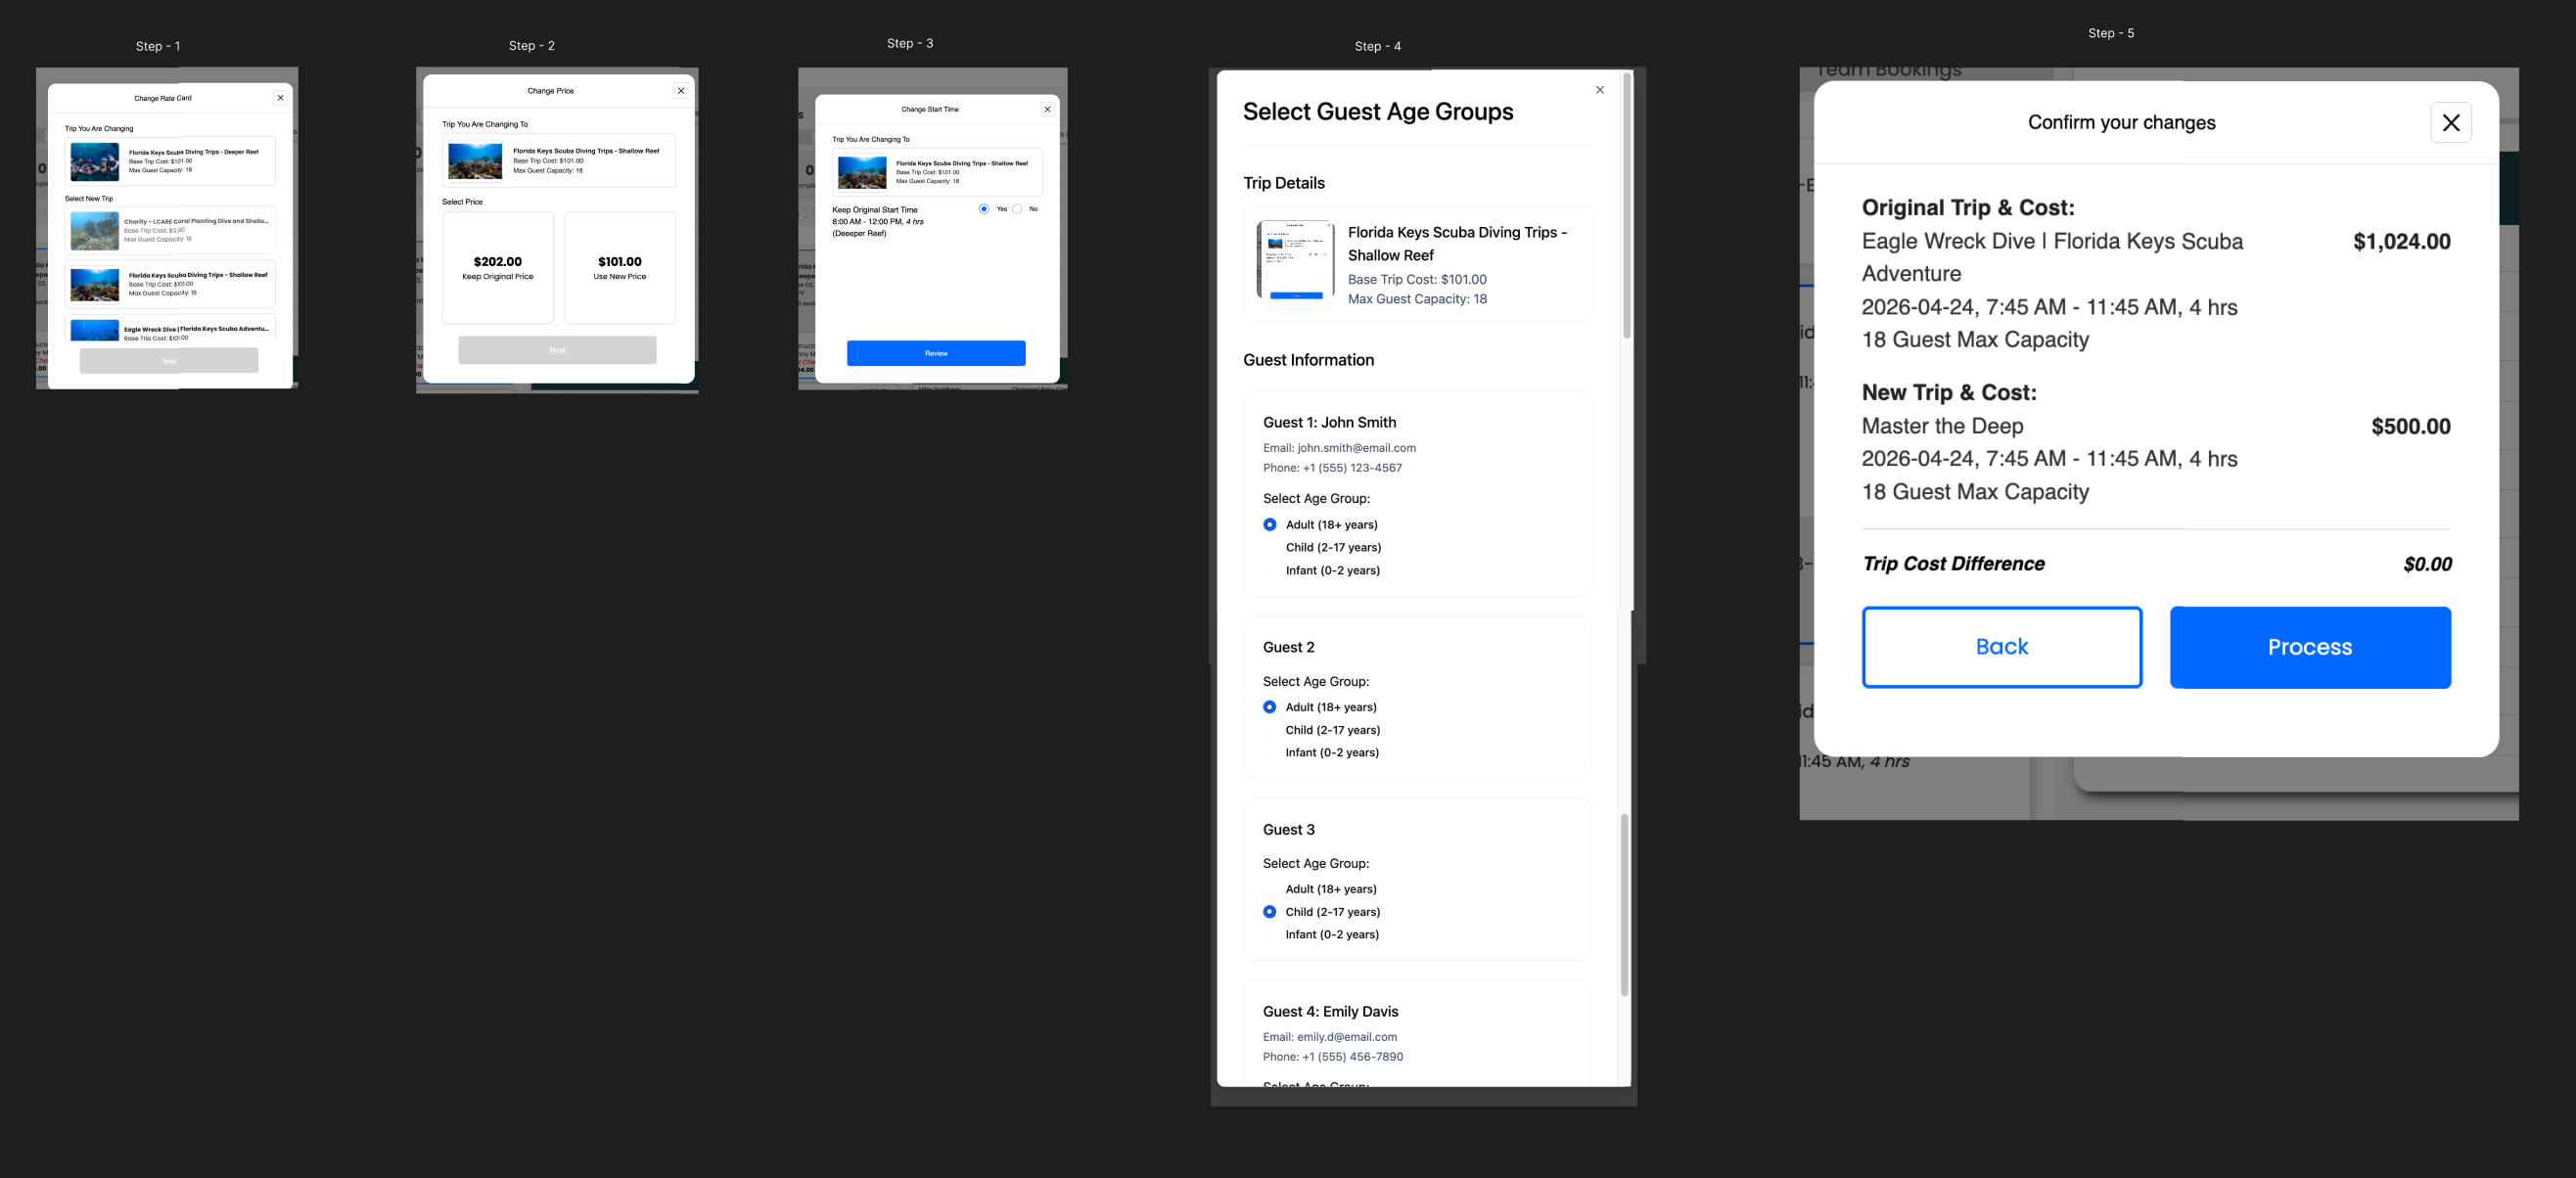Close the Select Guest Age Groups modal

pos(1600,90)
